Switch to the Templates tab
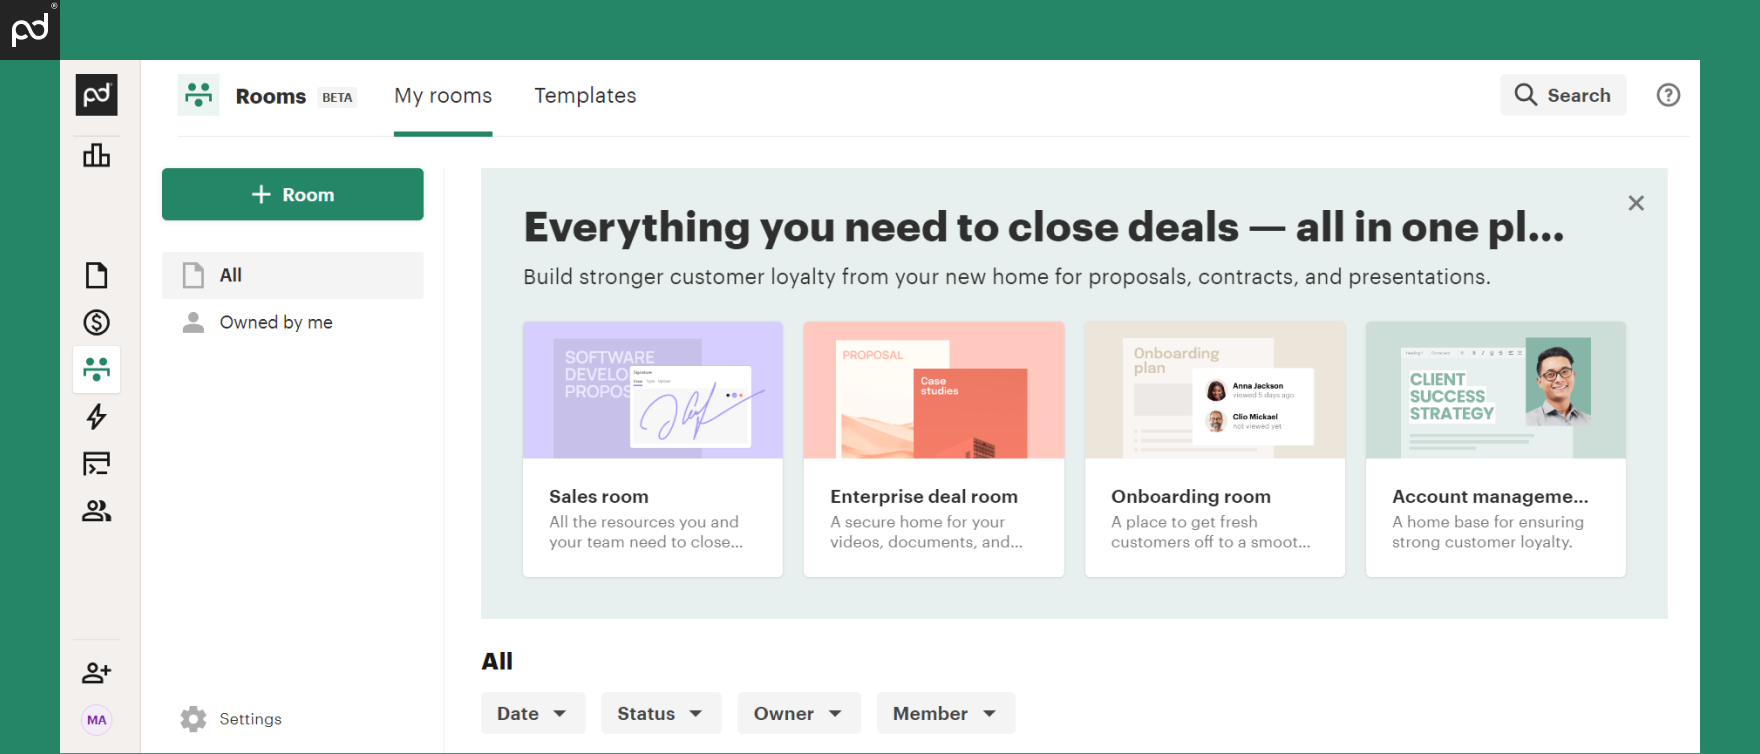The height and width of the screenshot is (754, 1760). pyautogui.click(x=585, y=96)
